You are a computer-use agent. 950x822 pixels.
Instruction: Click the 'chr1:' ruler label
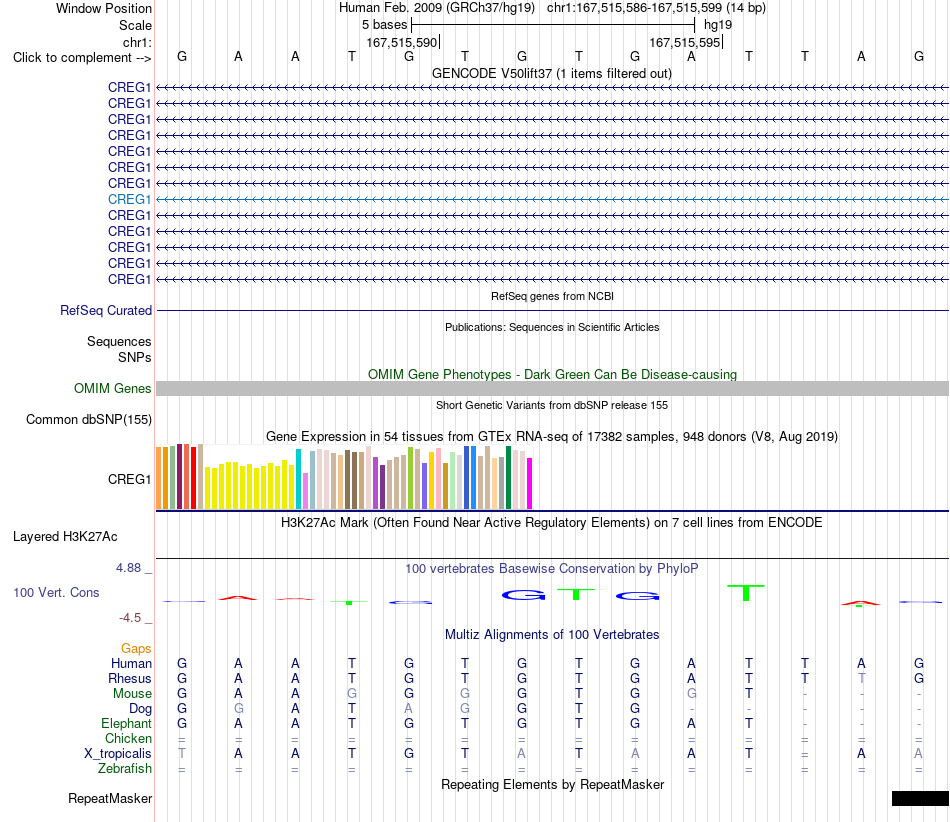point(137,42)
